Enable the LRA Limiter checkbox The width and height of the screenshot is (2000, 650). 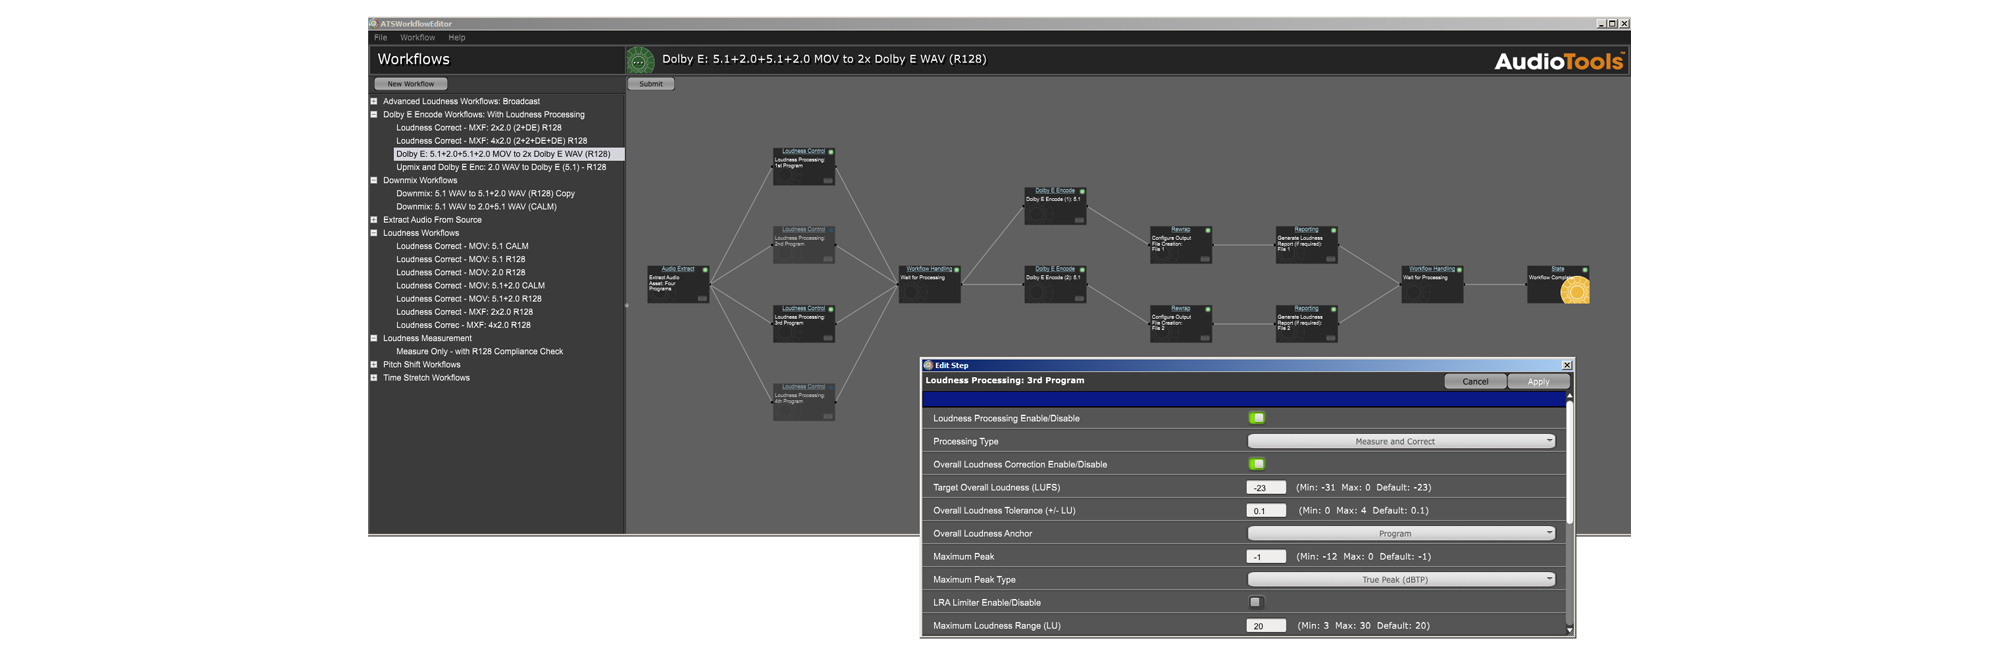1256,602
